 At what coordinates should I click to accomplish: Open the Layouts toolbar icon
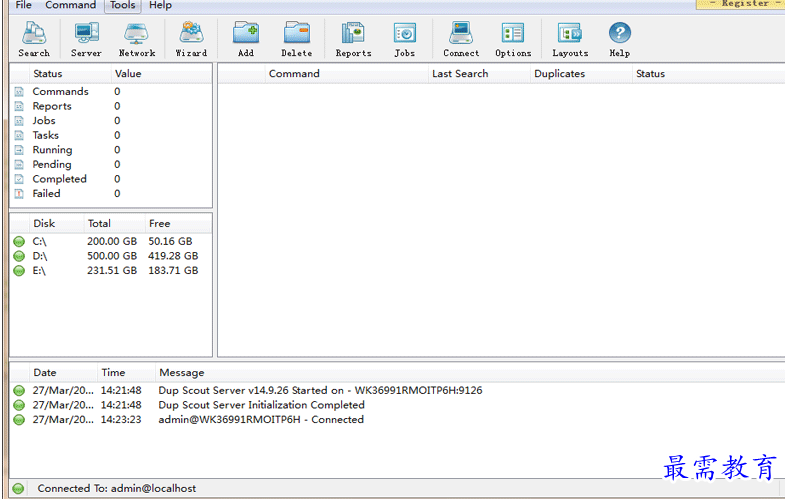pyautogui.click(x=570, y=39)
